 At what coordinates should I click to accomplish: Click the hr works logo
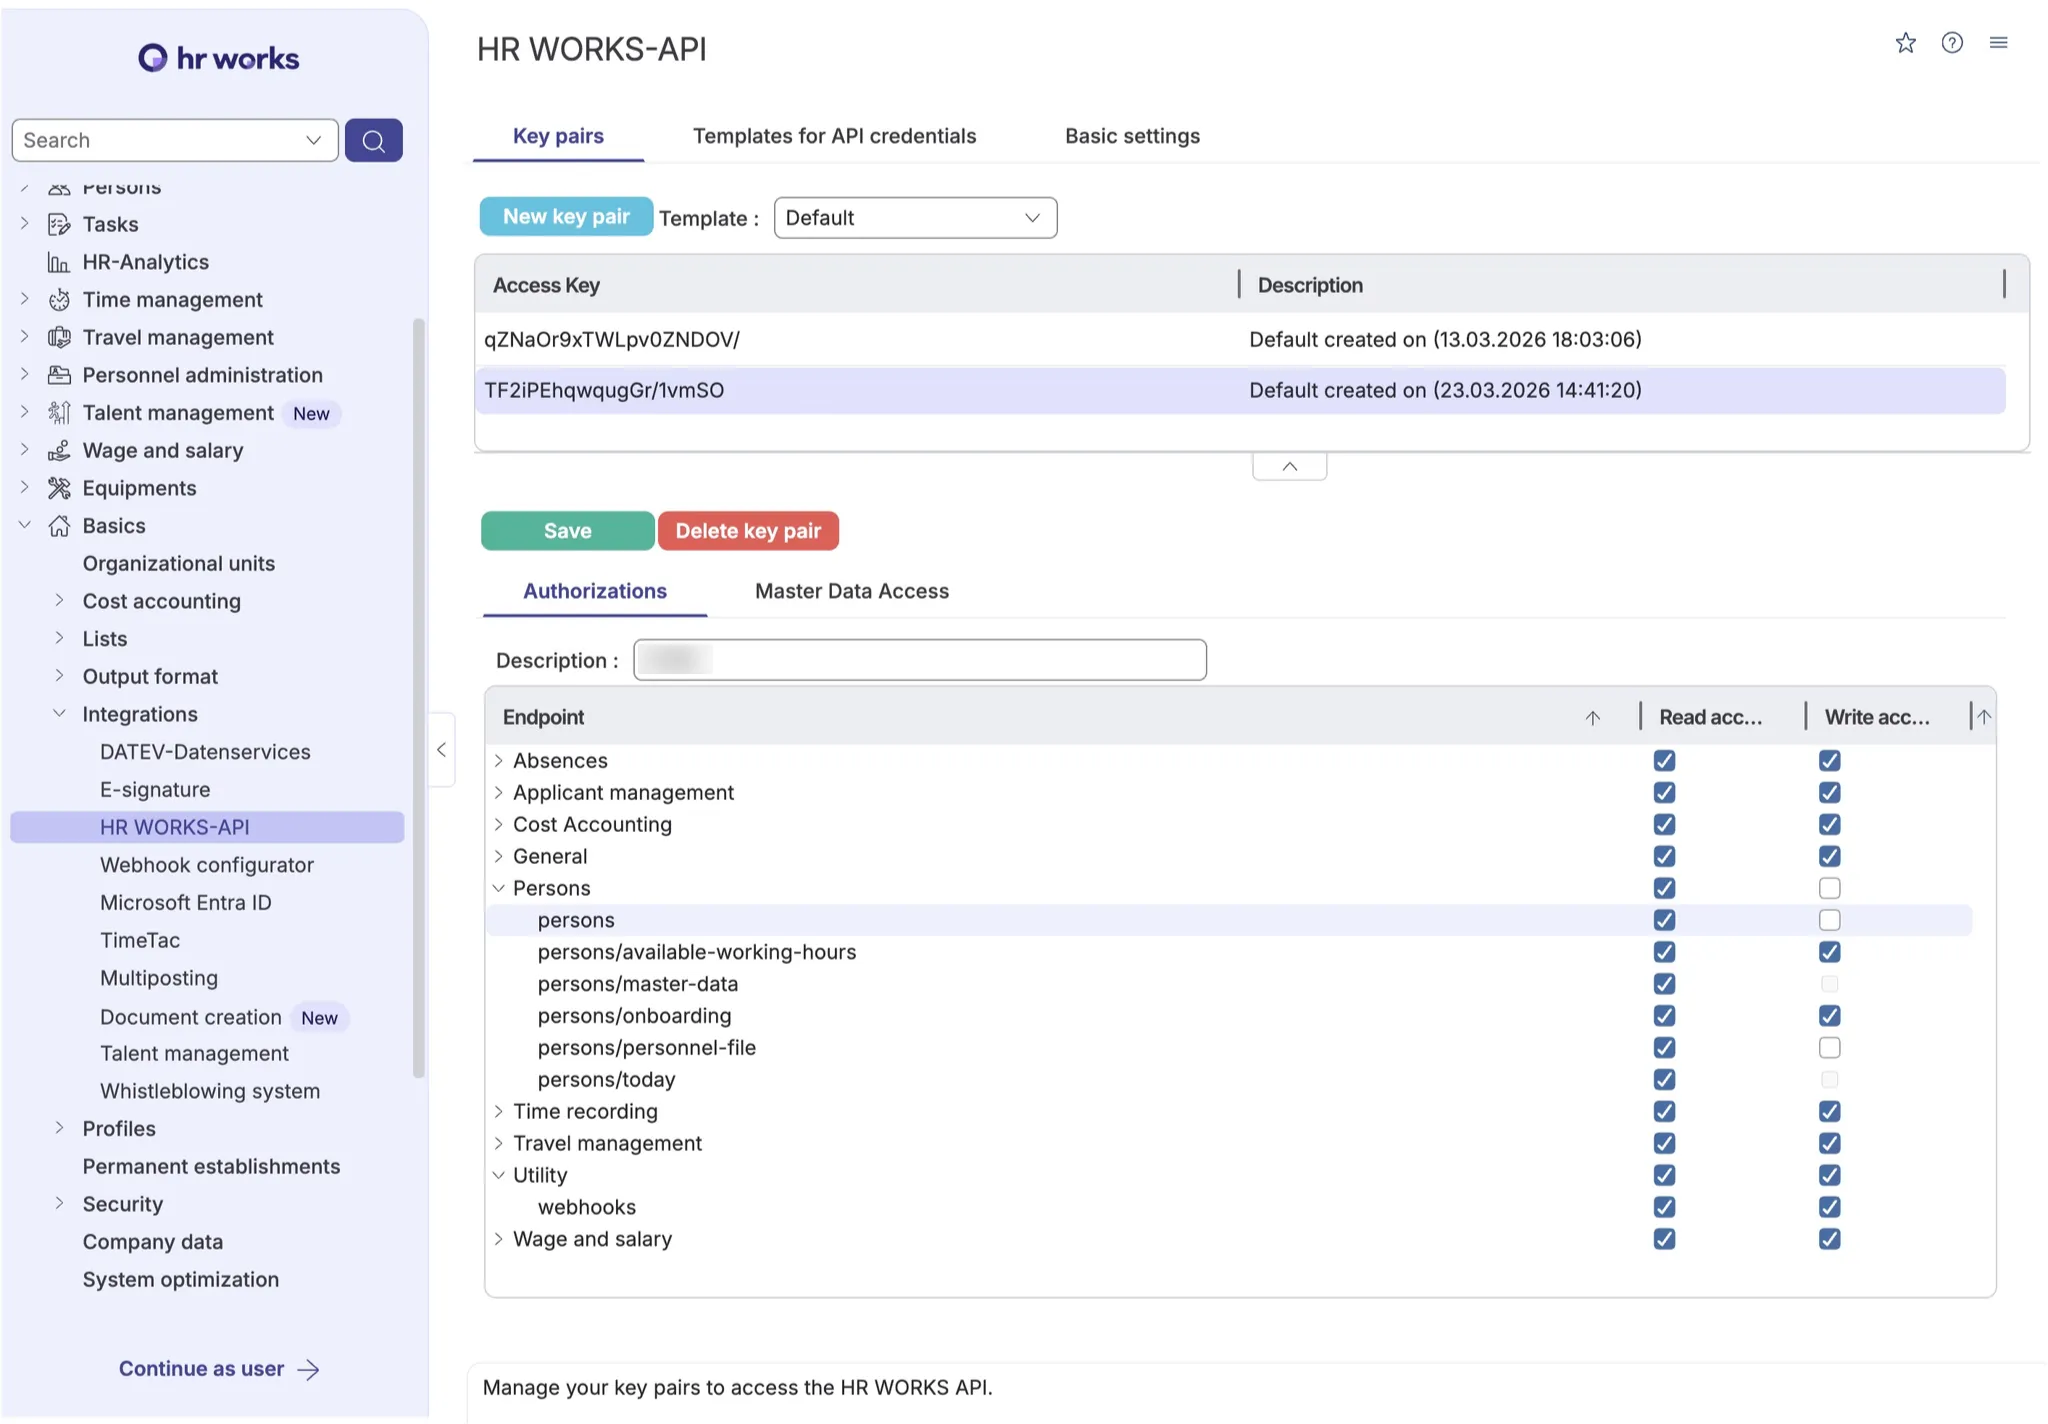click(218, 58)
